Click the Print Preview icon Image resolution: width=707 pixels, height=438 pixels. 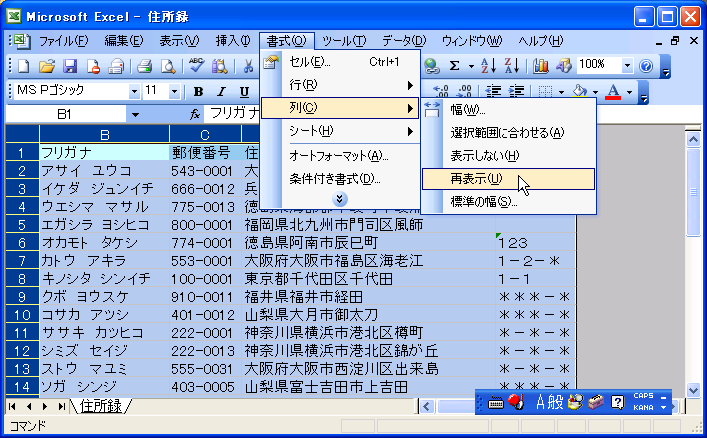tap(168, 66)
